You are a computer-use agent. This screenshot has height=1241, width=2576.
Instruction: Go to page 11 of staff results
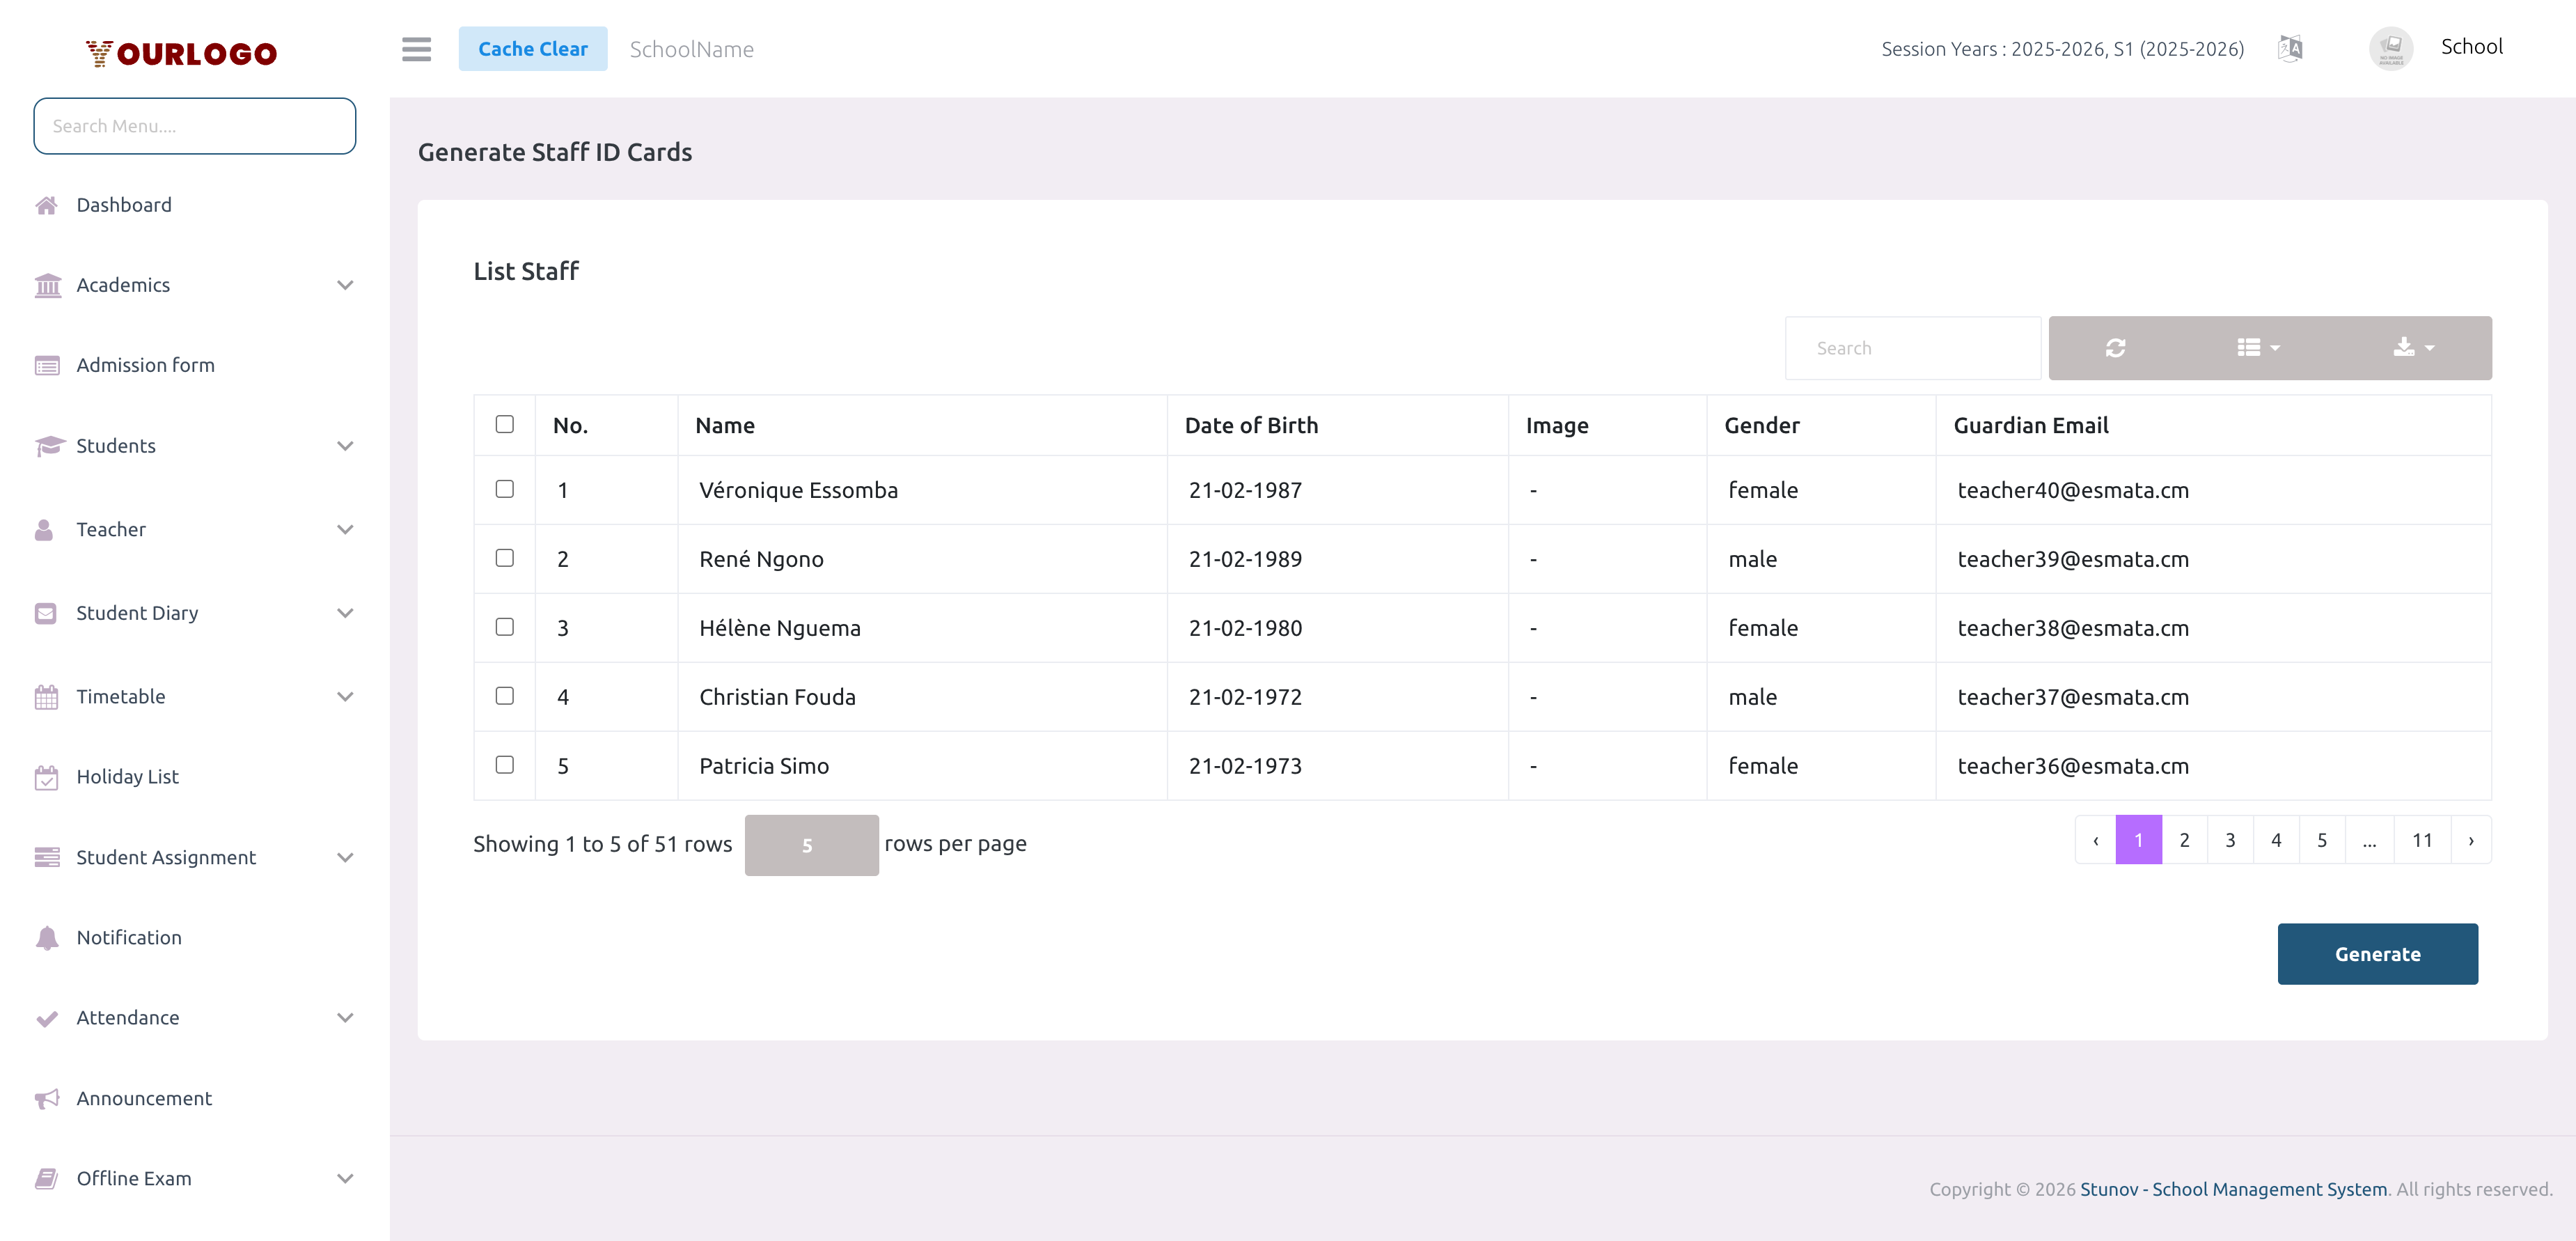click(2422, 839)
